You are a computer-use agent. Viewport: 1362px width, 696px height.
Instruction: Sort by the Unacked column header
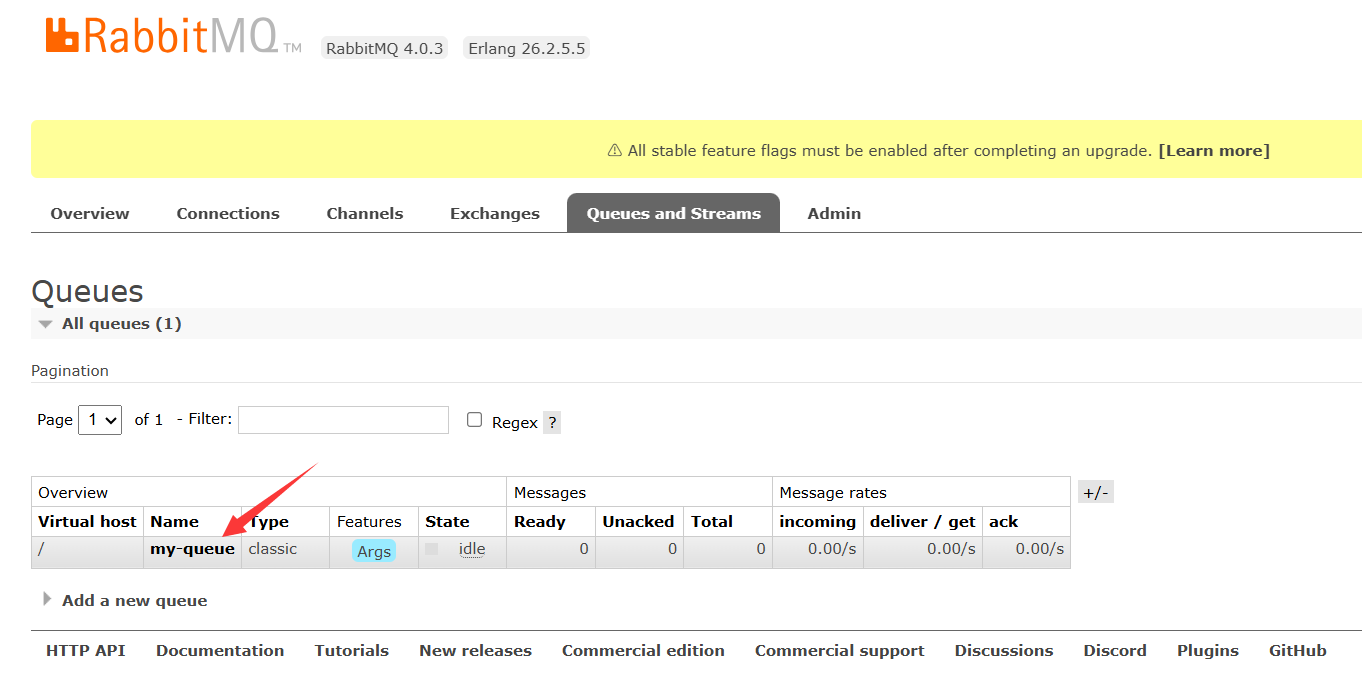pos(638,522)
